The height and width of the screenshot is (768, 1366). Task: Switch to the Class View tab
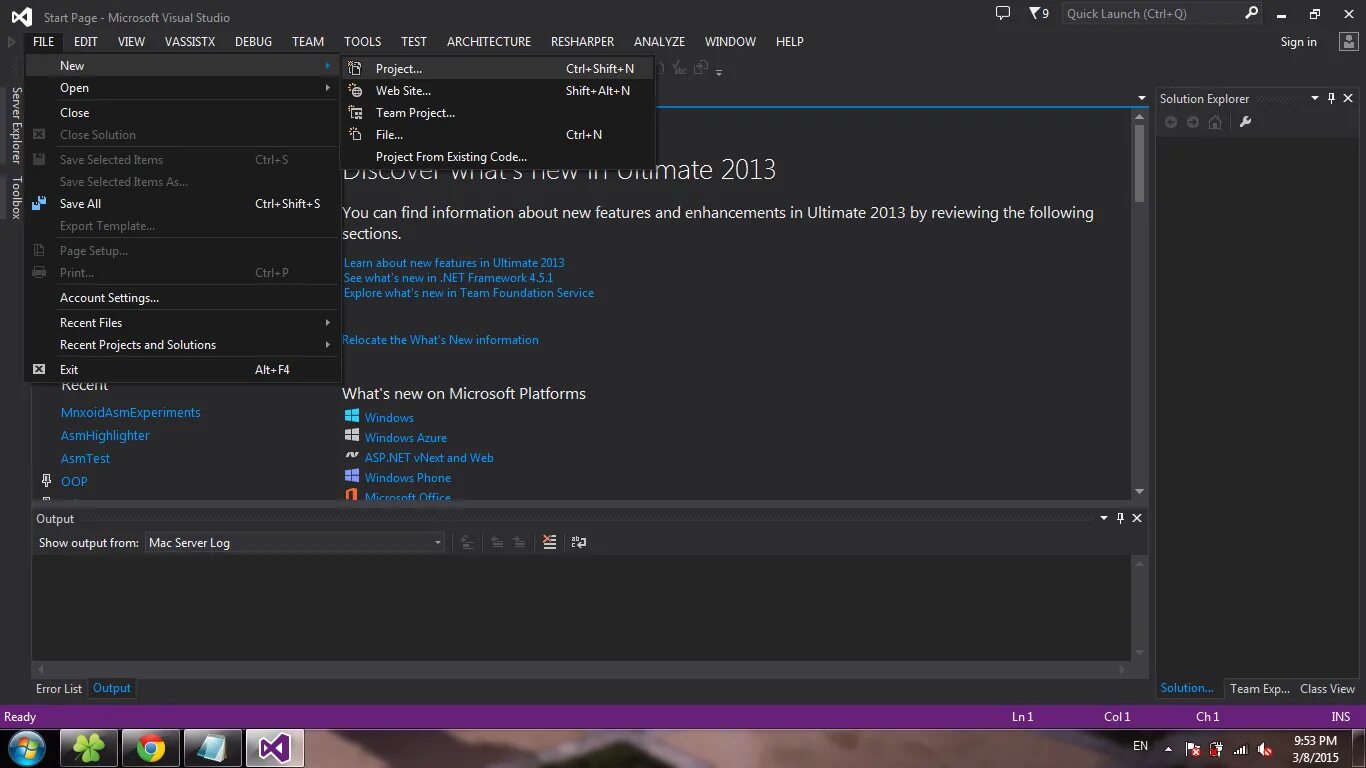tap(1327, 688)
